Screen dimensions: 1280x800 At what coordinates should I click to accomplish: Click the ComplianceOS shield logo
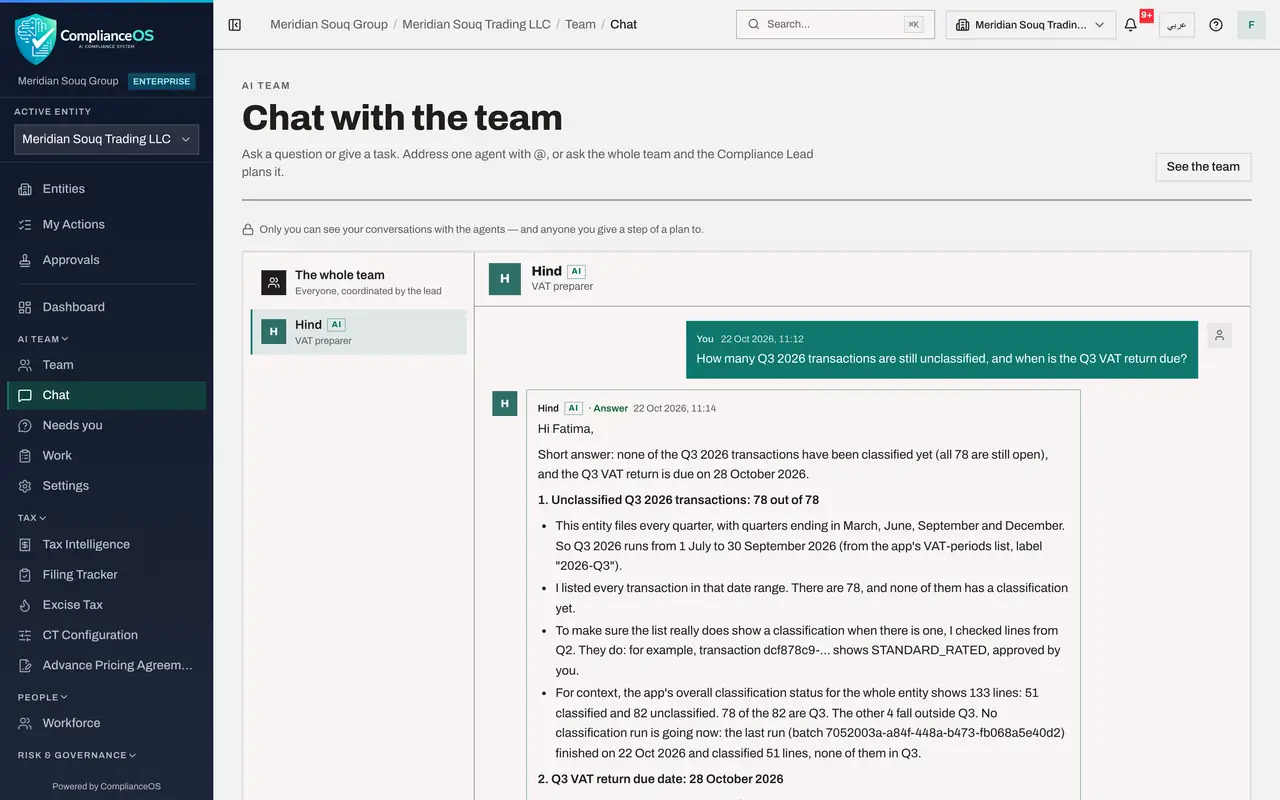36,39
